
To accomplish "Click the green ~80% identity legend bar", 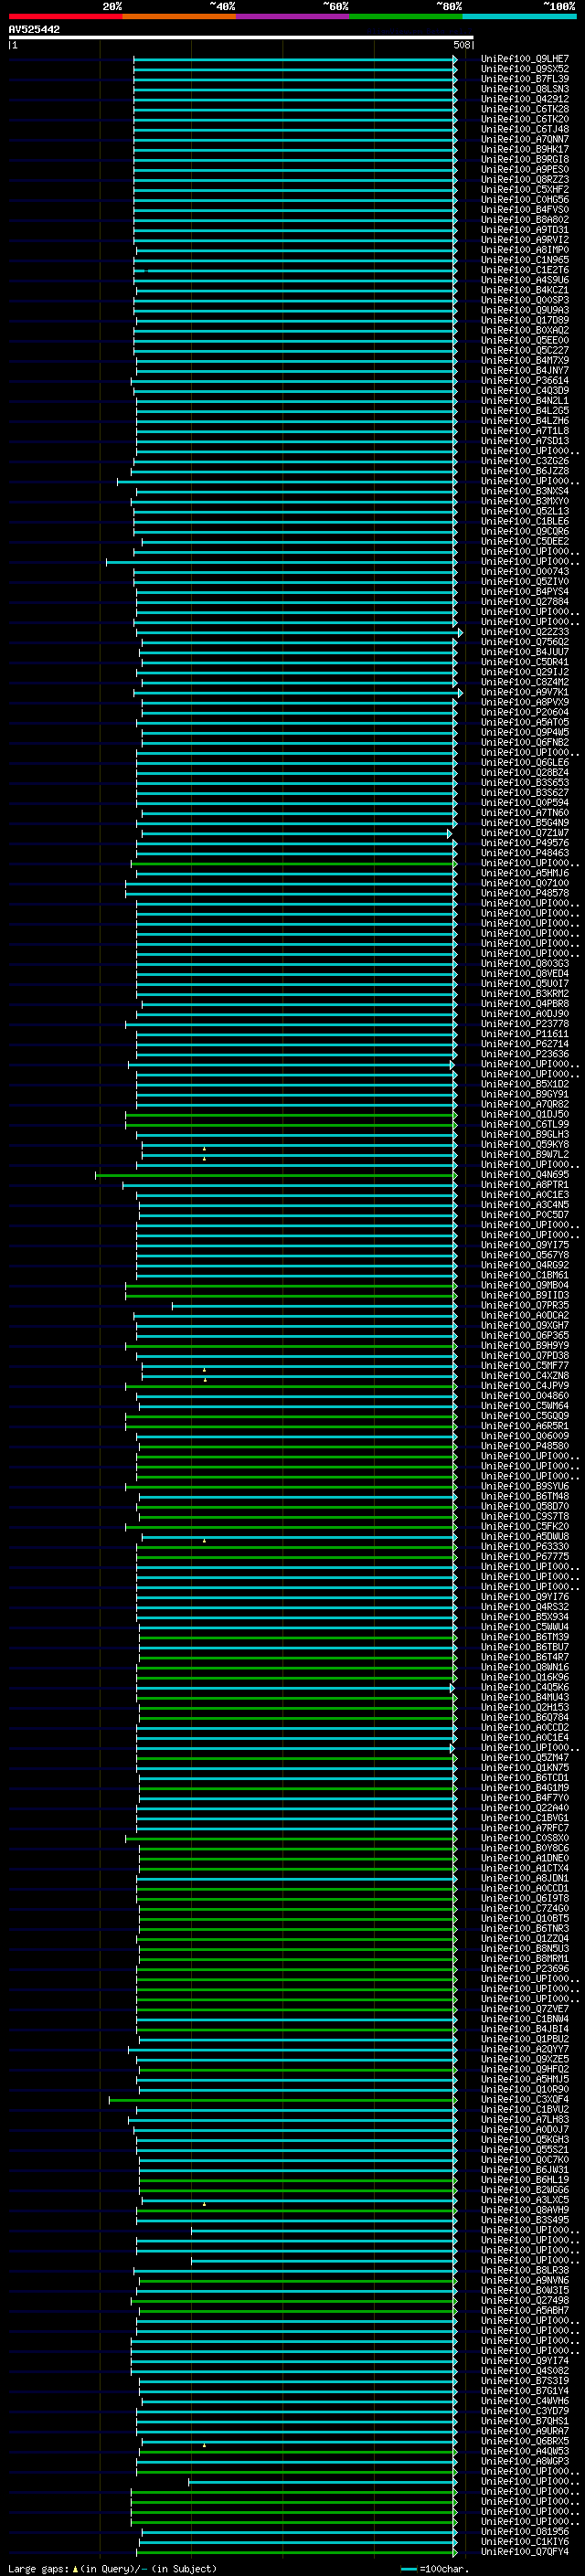I will coord(406,16).
